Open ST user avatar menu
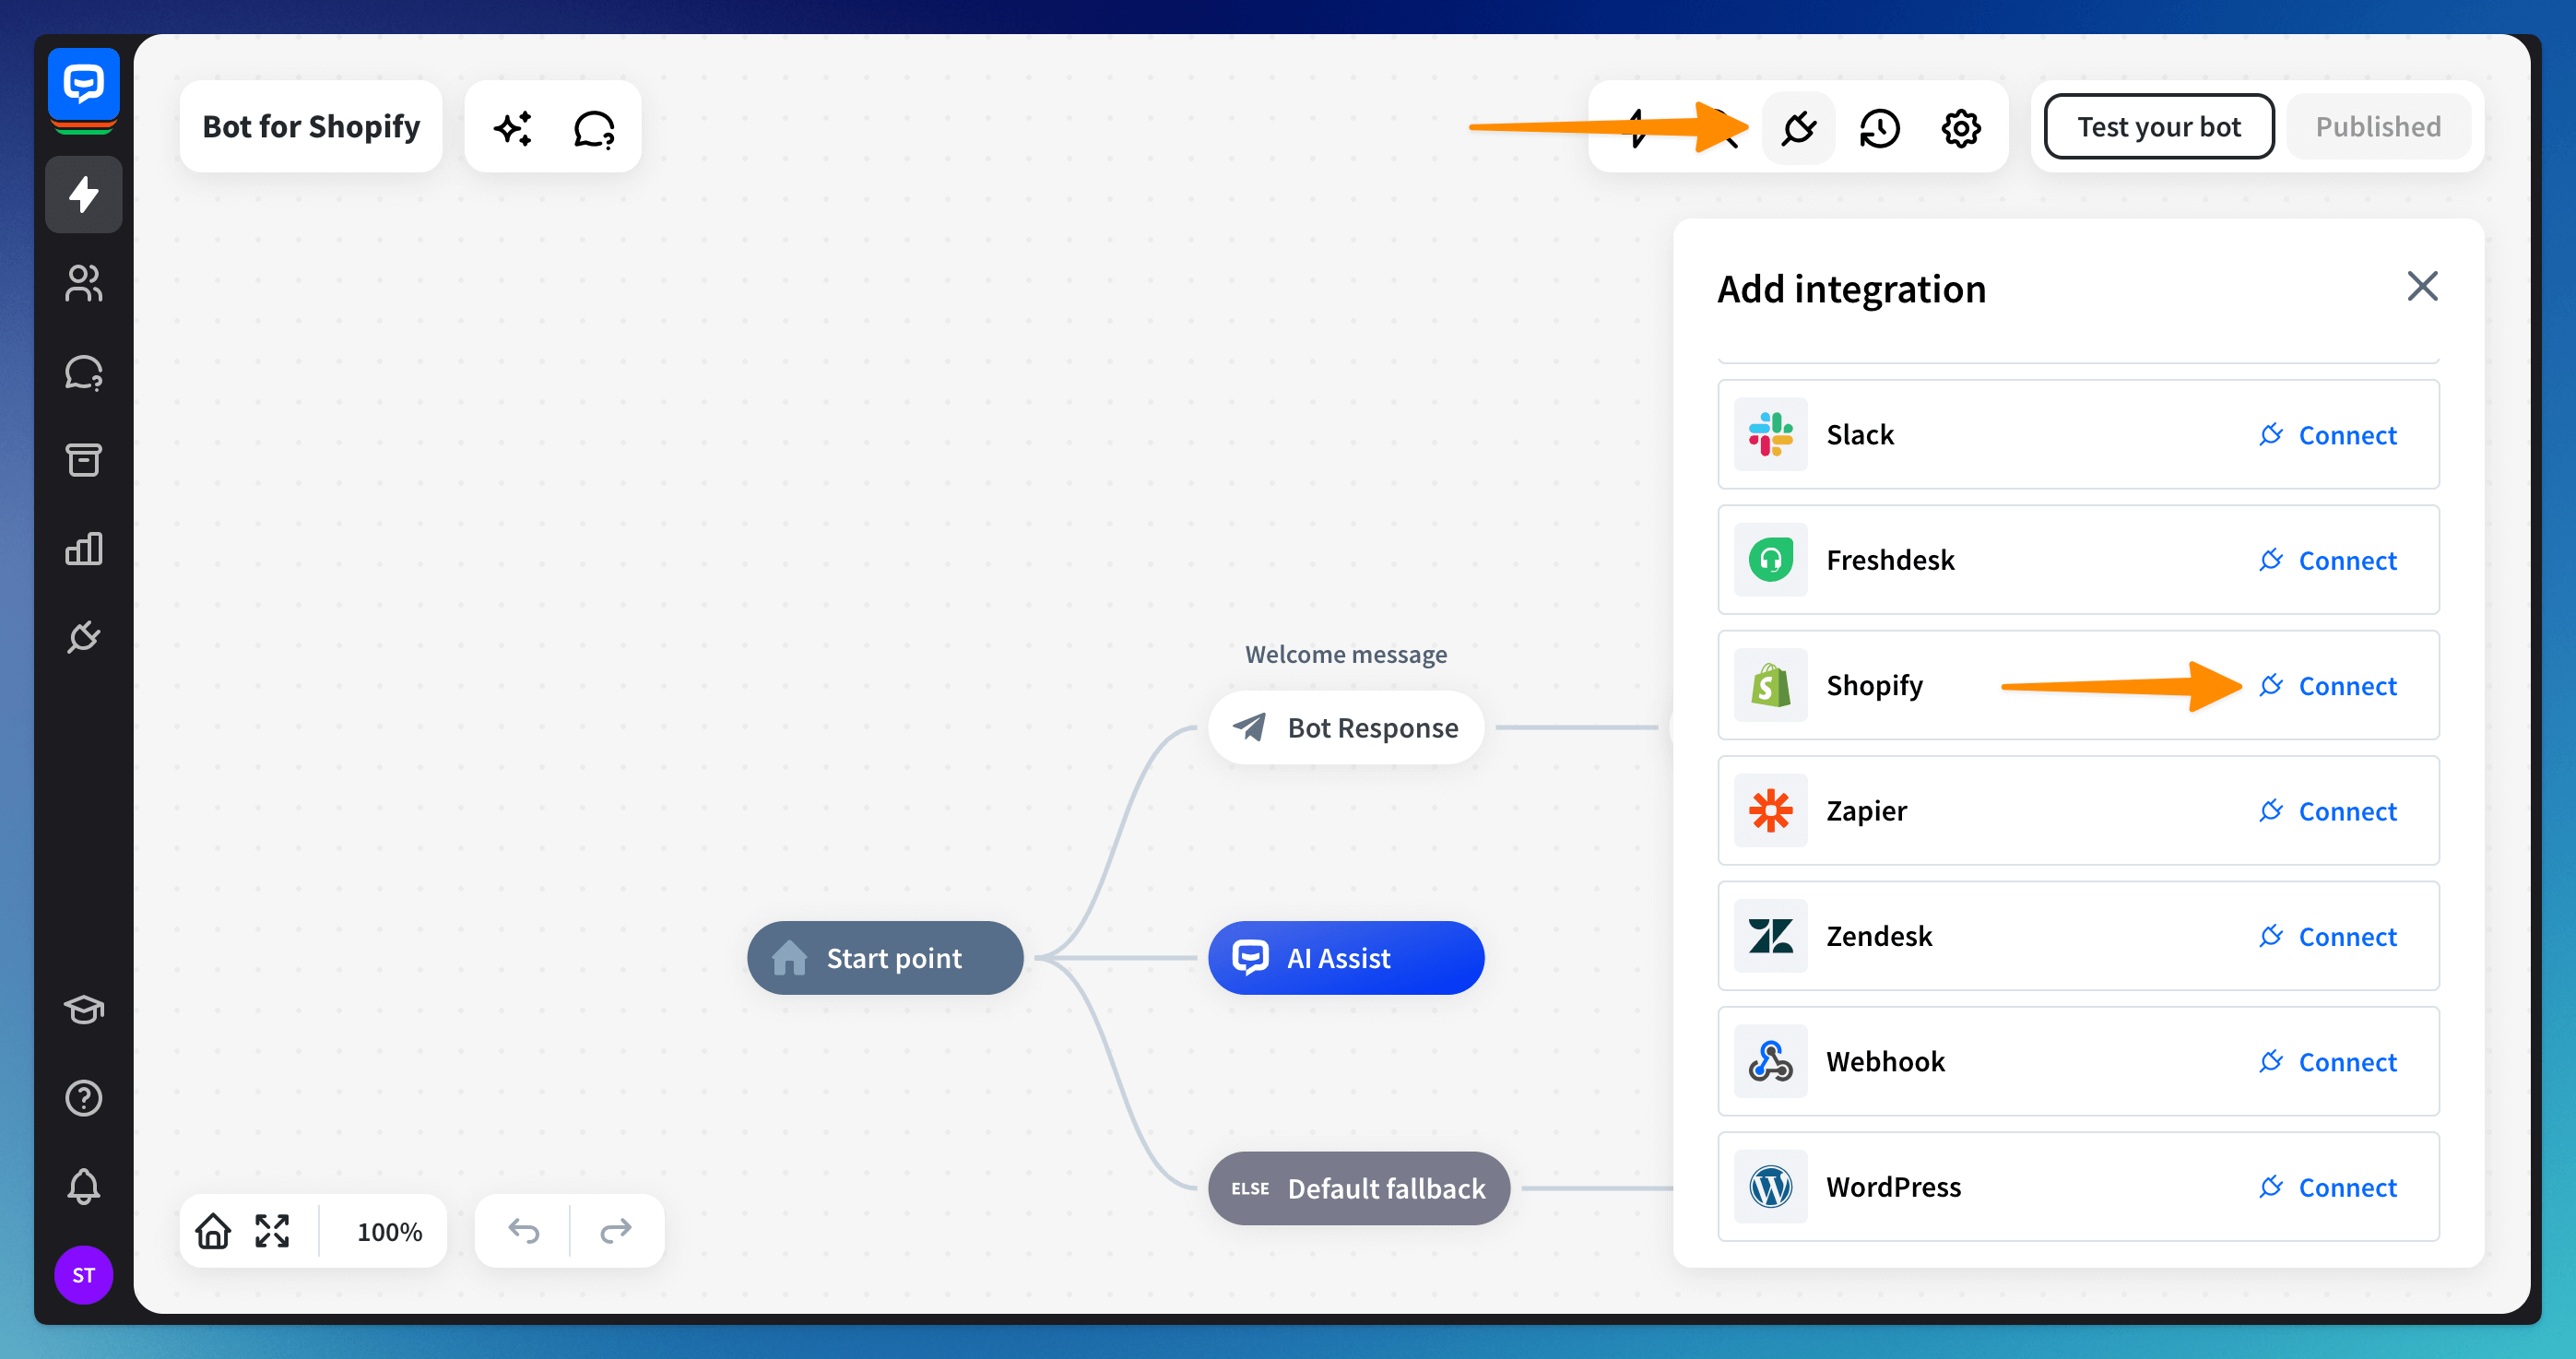 click(x=83, y=1275)
